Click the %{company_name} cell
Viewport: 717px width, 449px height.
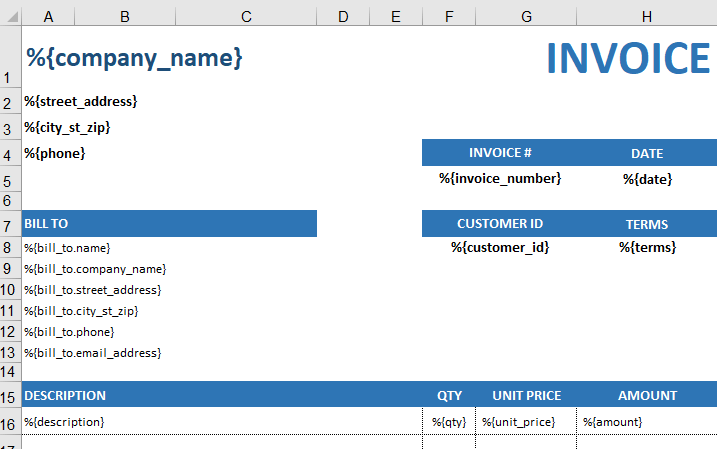coord(134,58)
